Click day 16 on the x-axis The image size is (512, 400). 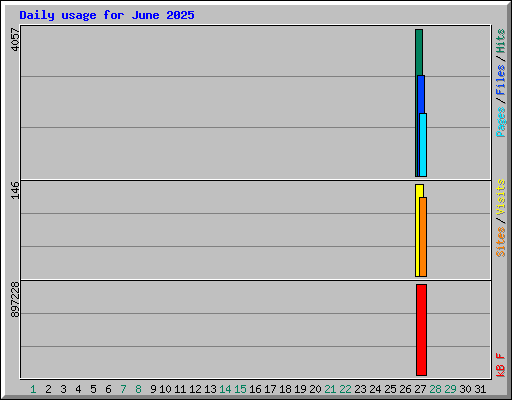tap(255, 389)
